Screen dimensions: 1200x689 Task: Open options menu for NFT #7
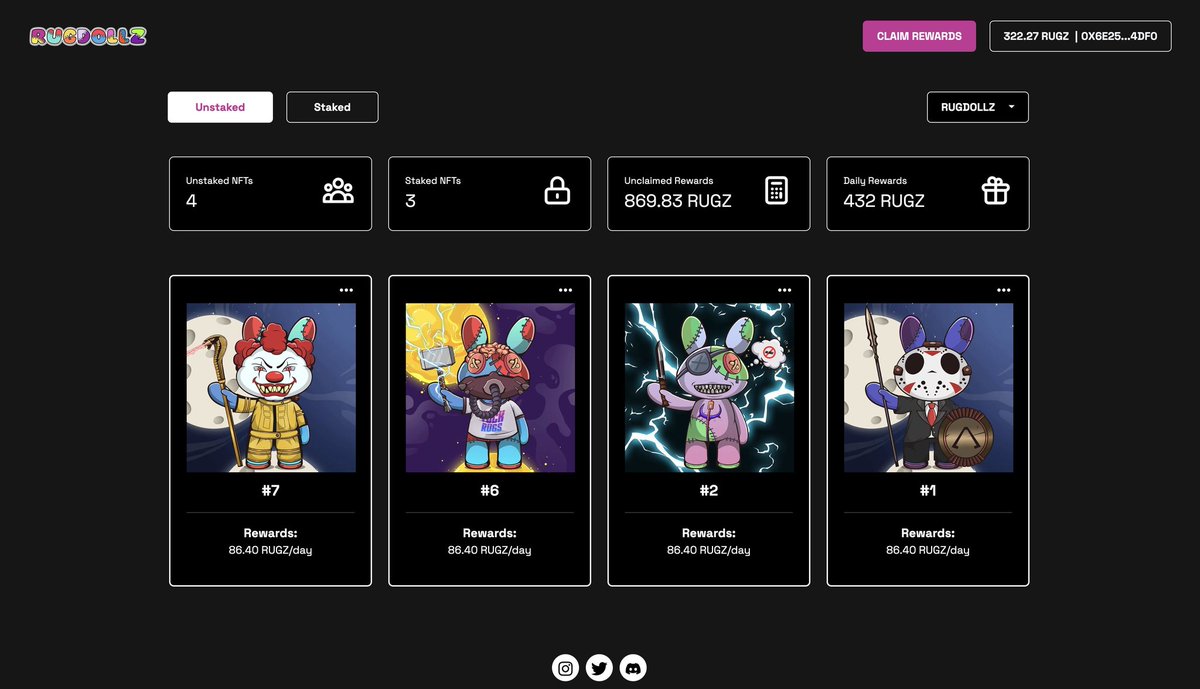[x=346, y=290]
